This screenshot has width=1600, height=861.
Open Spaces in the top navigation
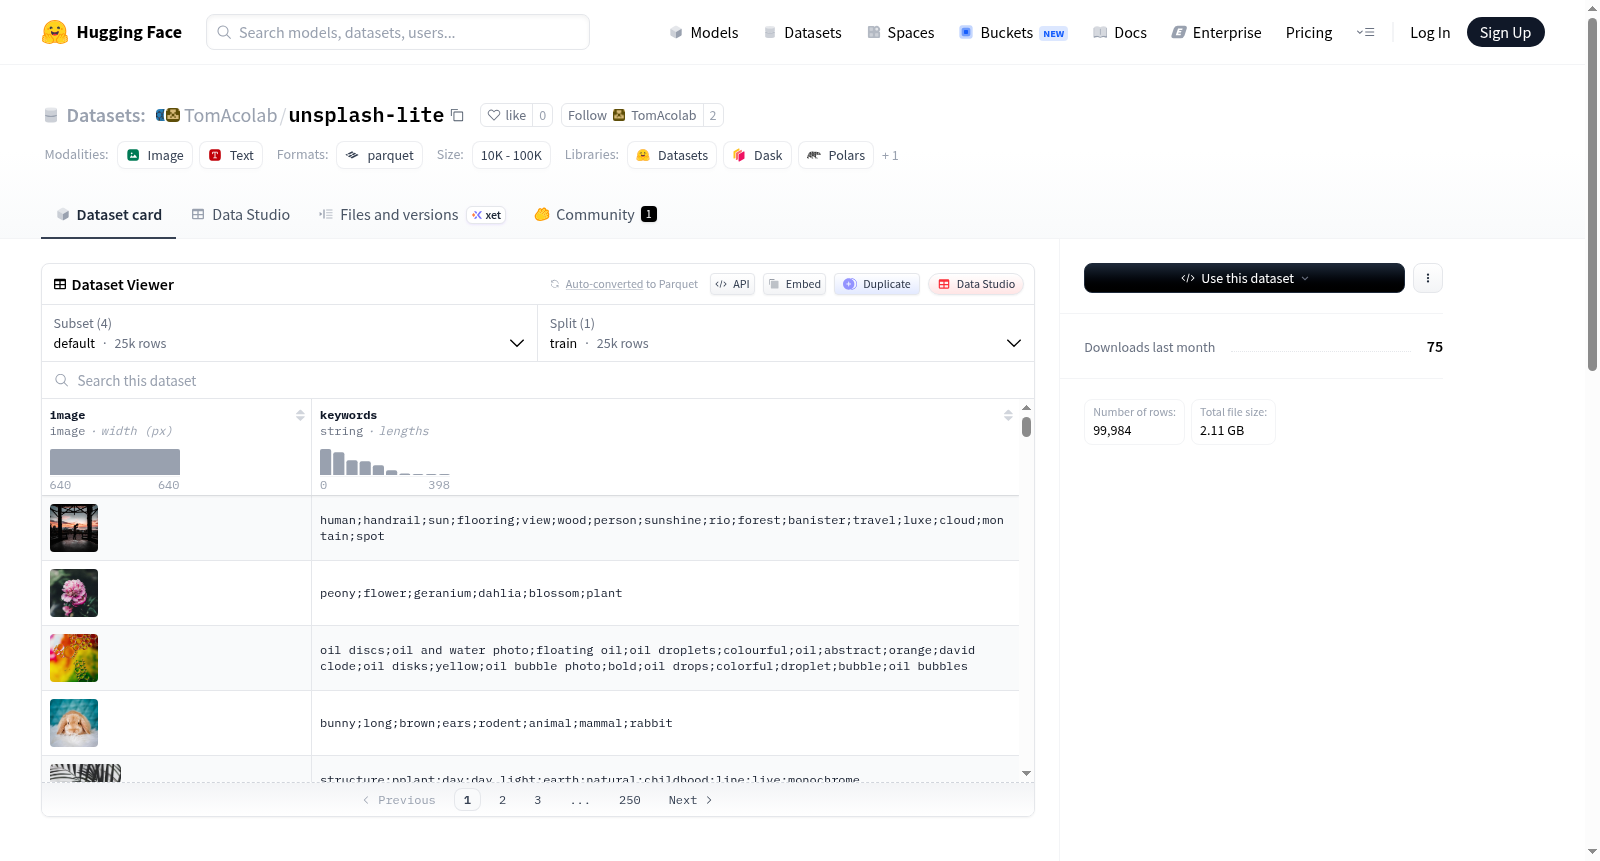(x=900, y=32)
